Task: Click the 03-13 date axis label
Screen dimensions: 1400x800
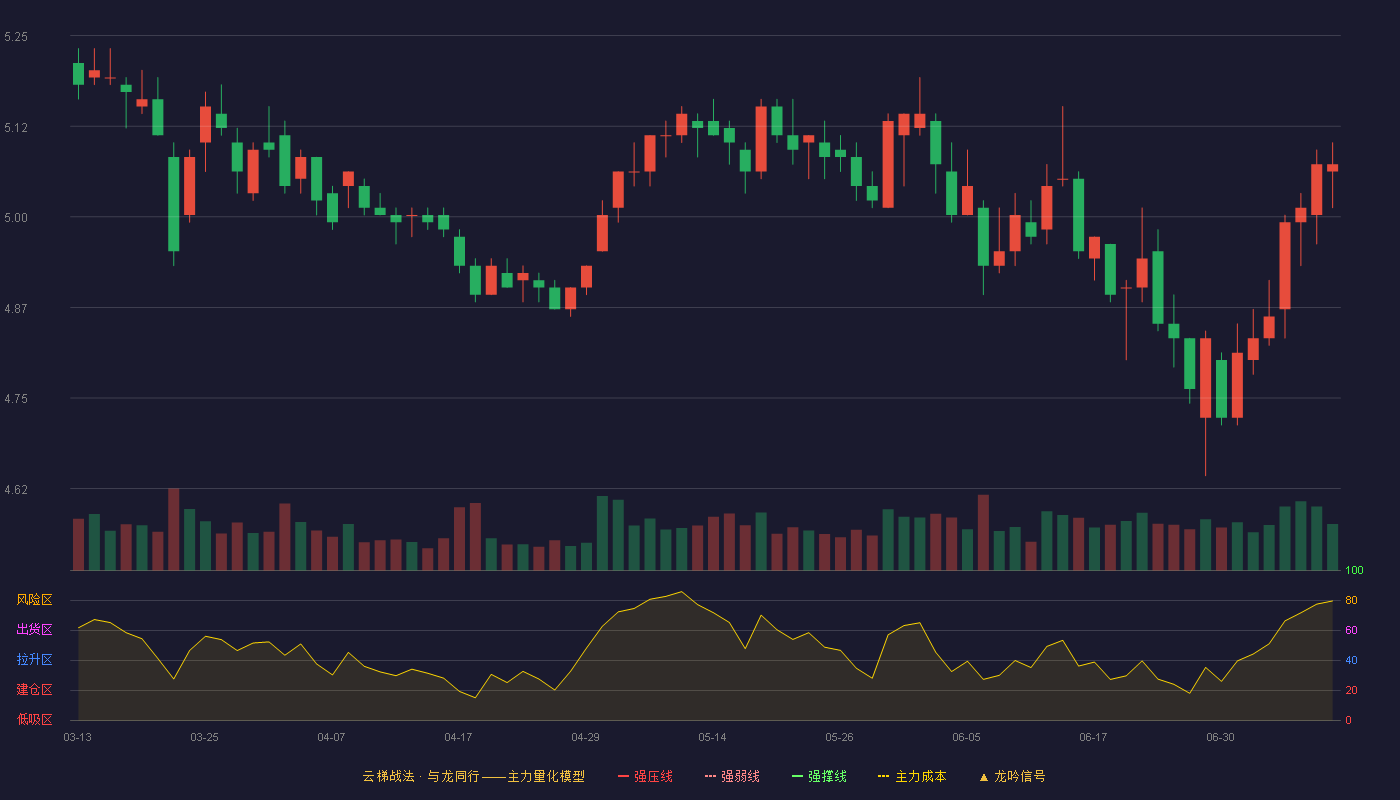Action: [77, 737]
